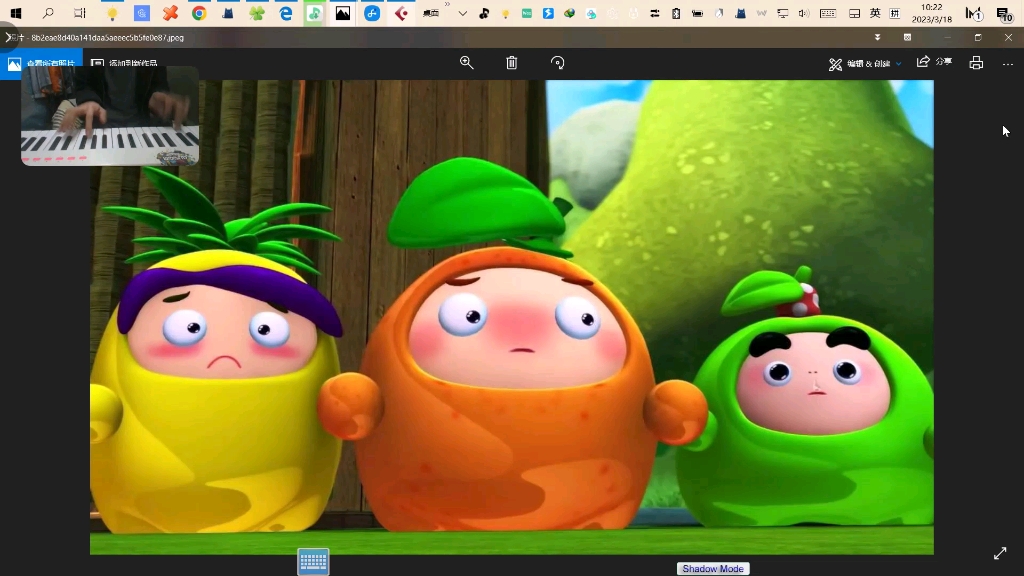Zoom in with the magnifier icon

[466, 63]
